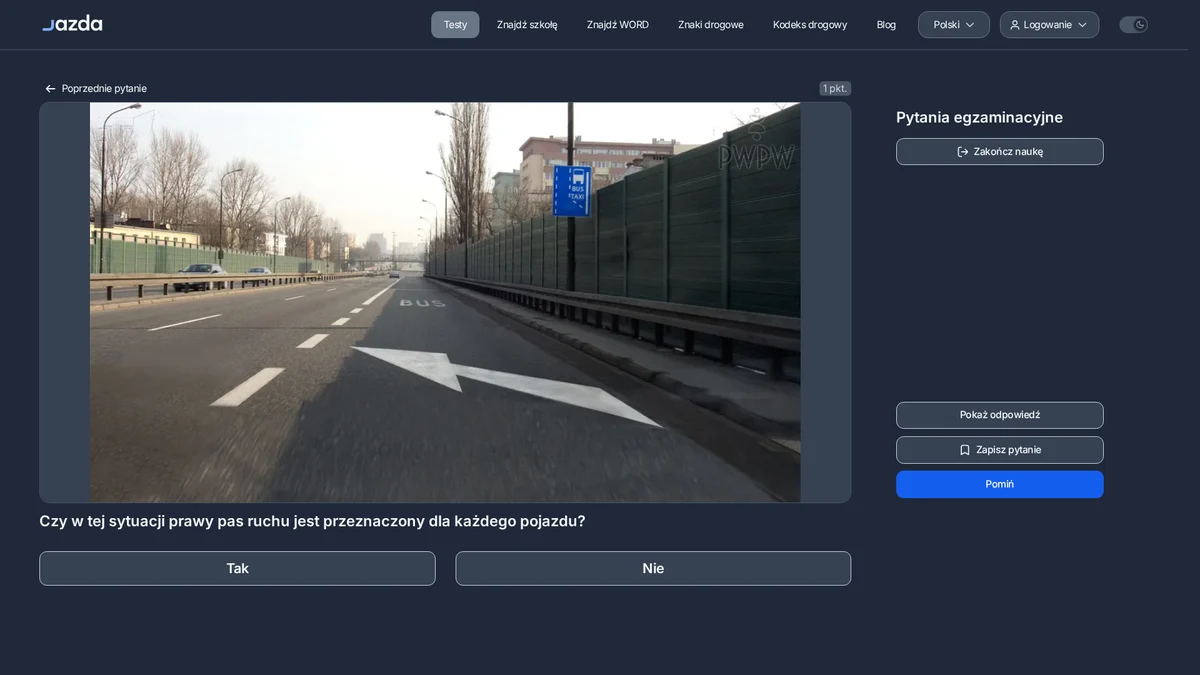Click the back arrow beside Poprzednie pytanie

[x=50, y=89]
